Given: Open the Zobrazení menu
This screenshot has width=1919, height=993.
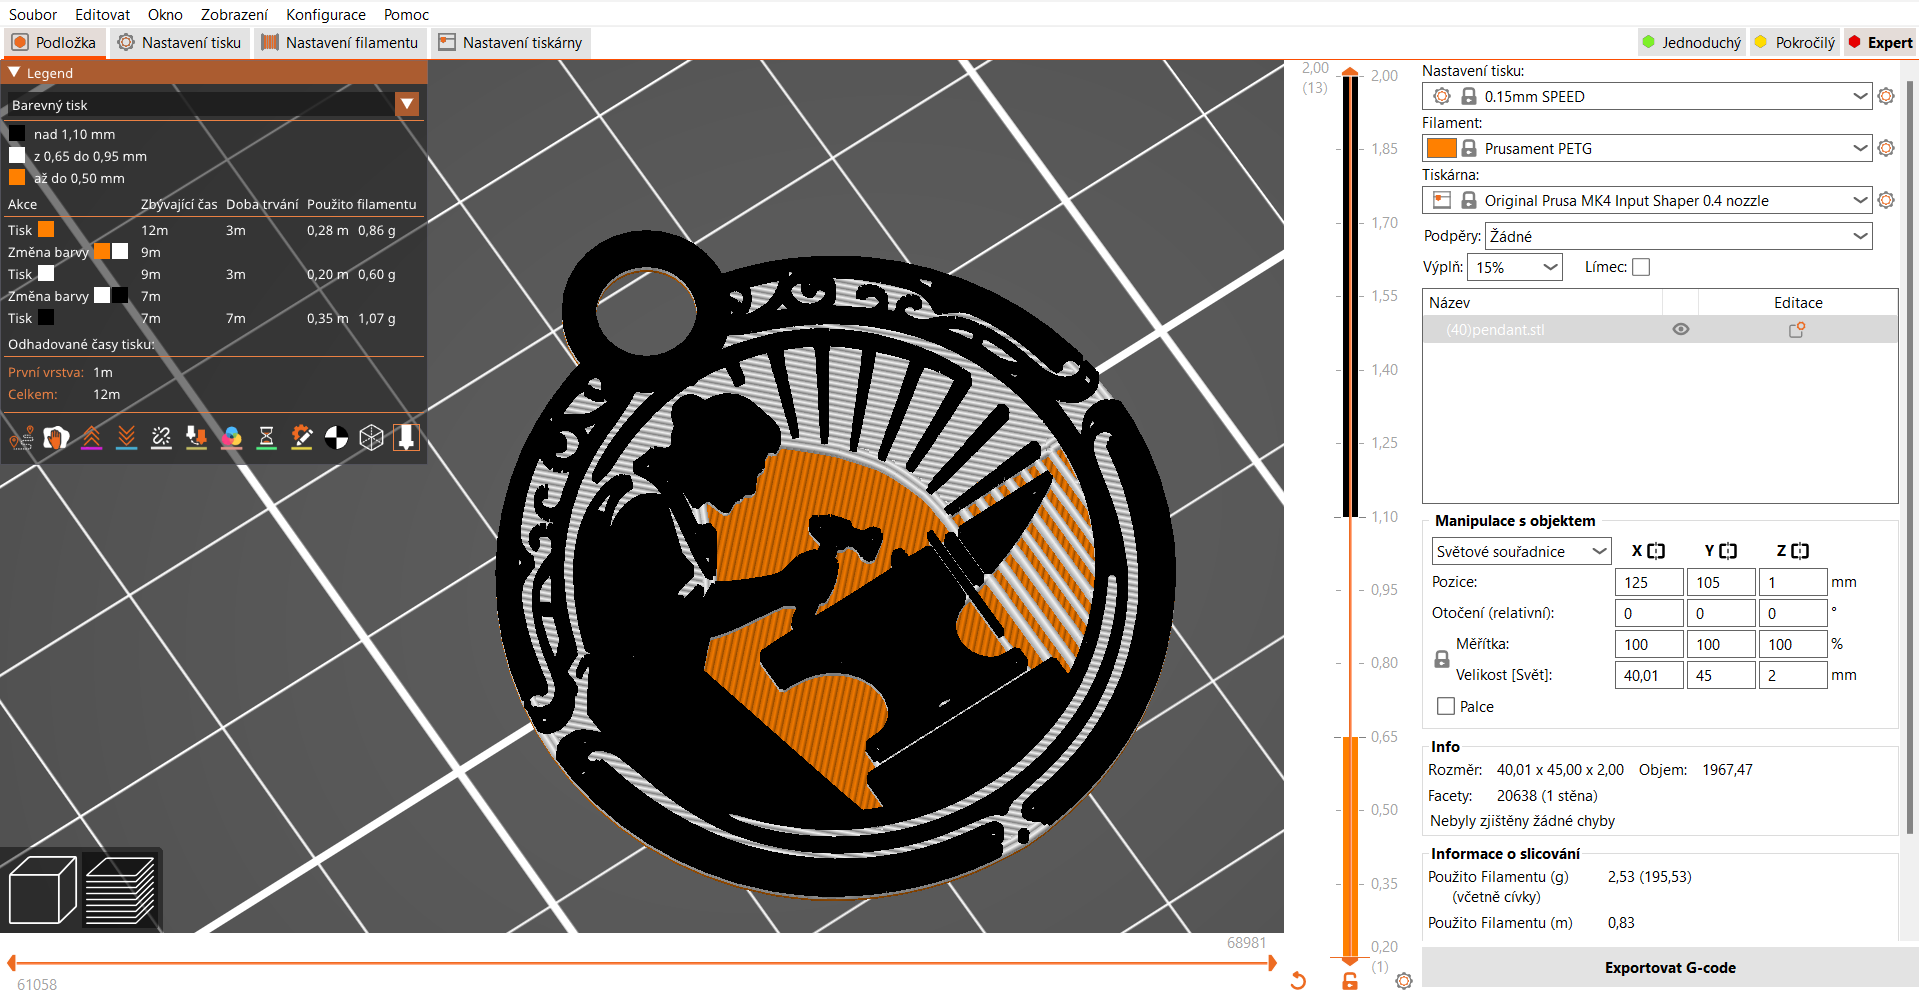Looking at the screenshot, I should [234, 14].
